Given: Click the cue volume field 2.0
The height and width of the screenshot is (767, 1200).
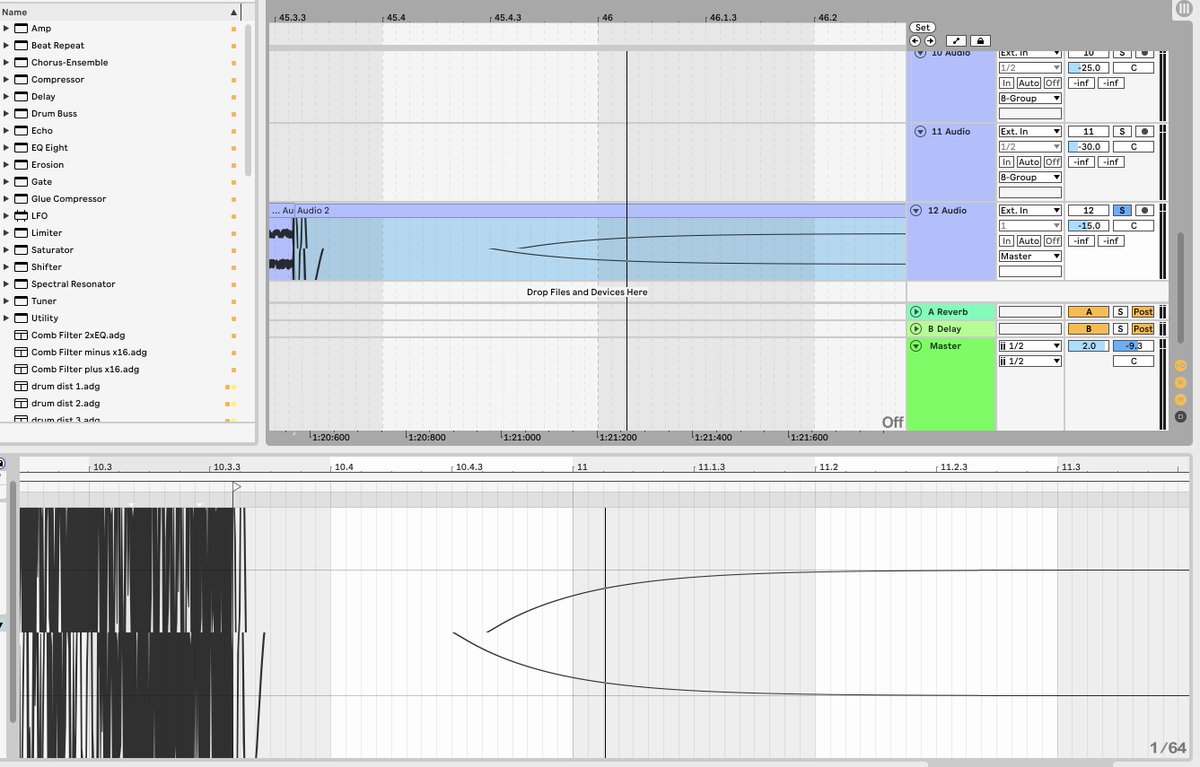Looking at the screenshot, I should pyautogui.click(x=1089, y=346).
